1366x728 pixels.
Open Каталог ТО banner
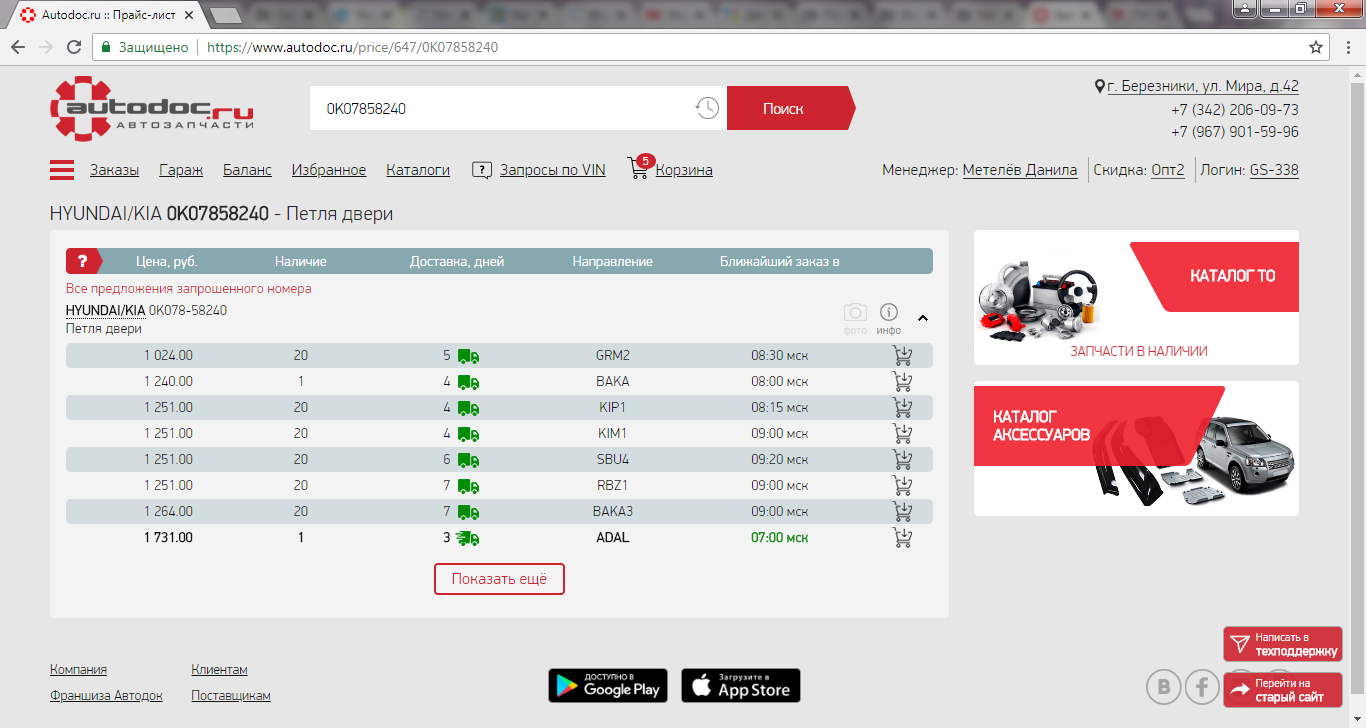click(1136, 297)
